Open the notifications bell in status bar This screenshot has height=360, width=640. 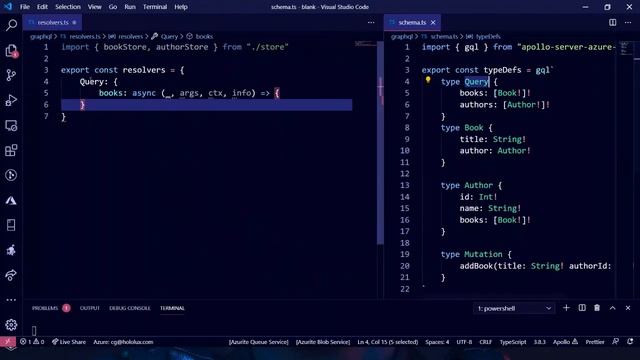click(x=630, y=342)
